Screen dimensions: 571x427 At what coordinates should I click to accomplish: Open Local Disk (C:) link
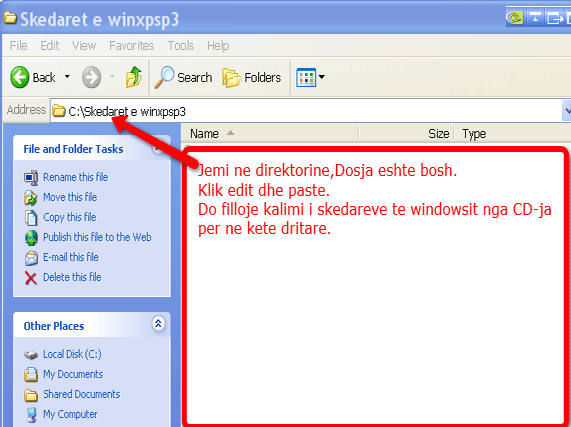(72, 354)
